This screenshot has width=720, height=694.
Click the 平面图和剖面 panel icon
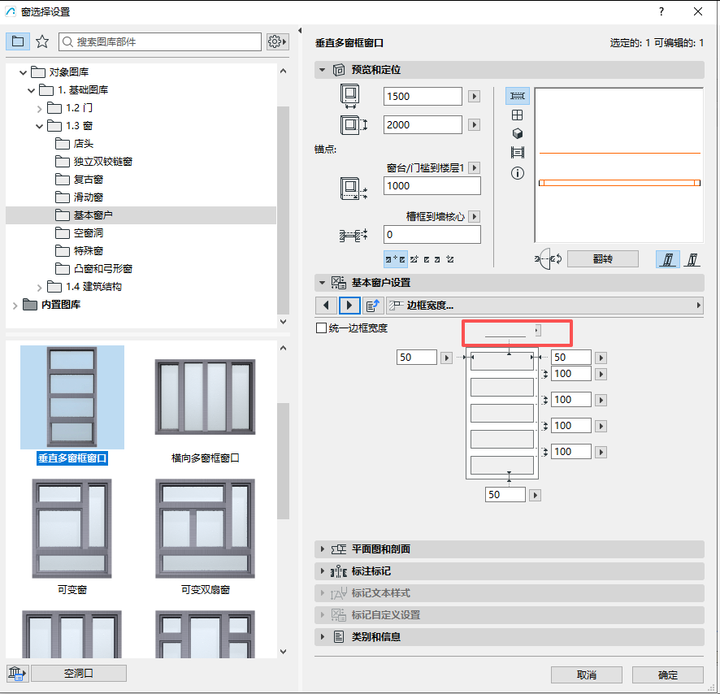[339, 549]
